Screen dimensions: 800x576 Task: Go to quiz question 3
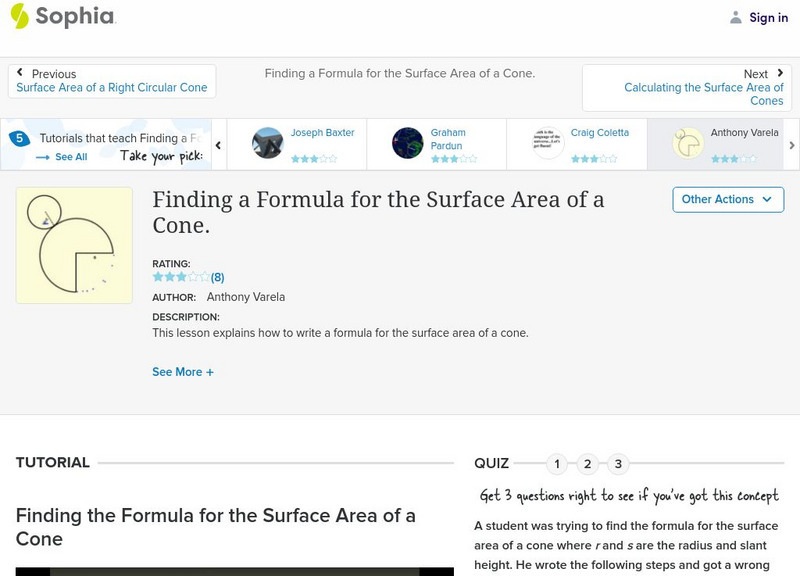point(619,464)
